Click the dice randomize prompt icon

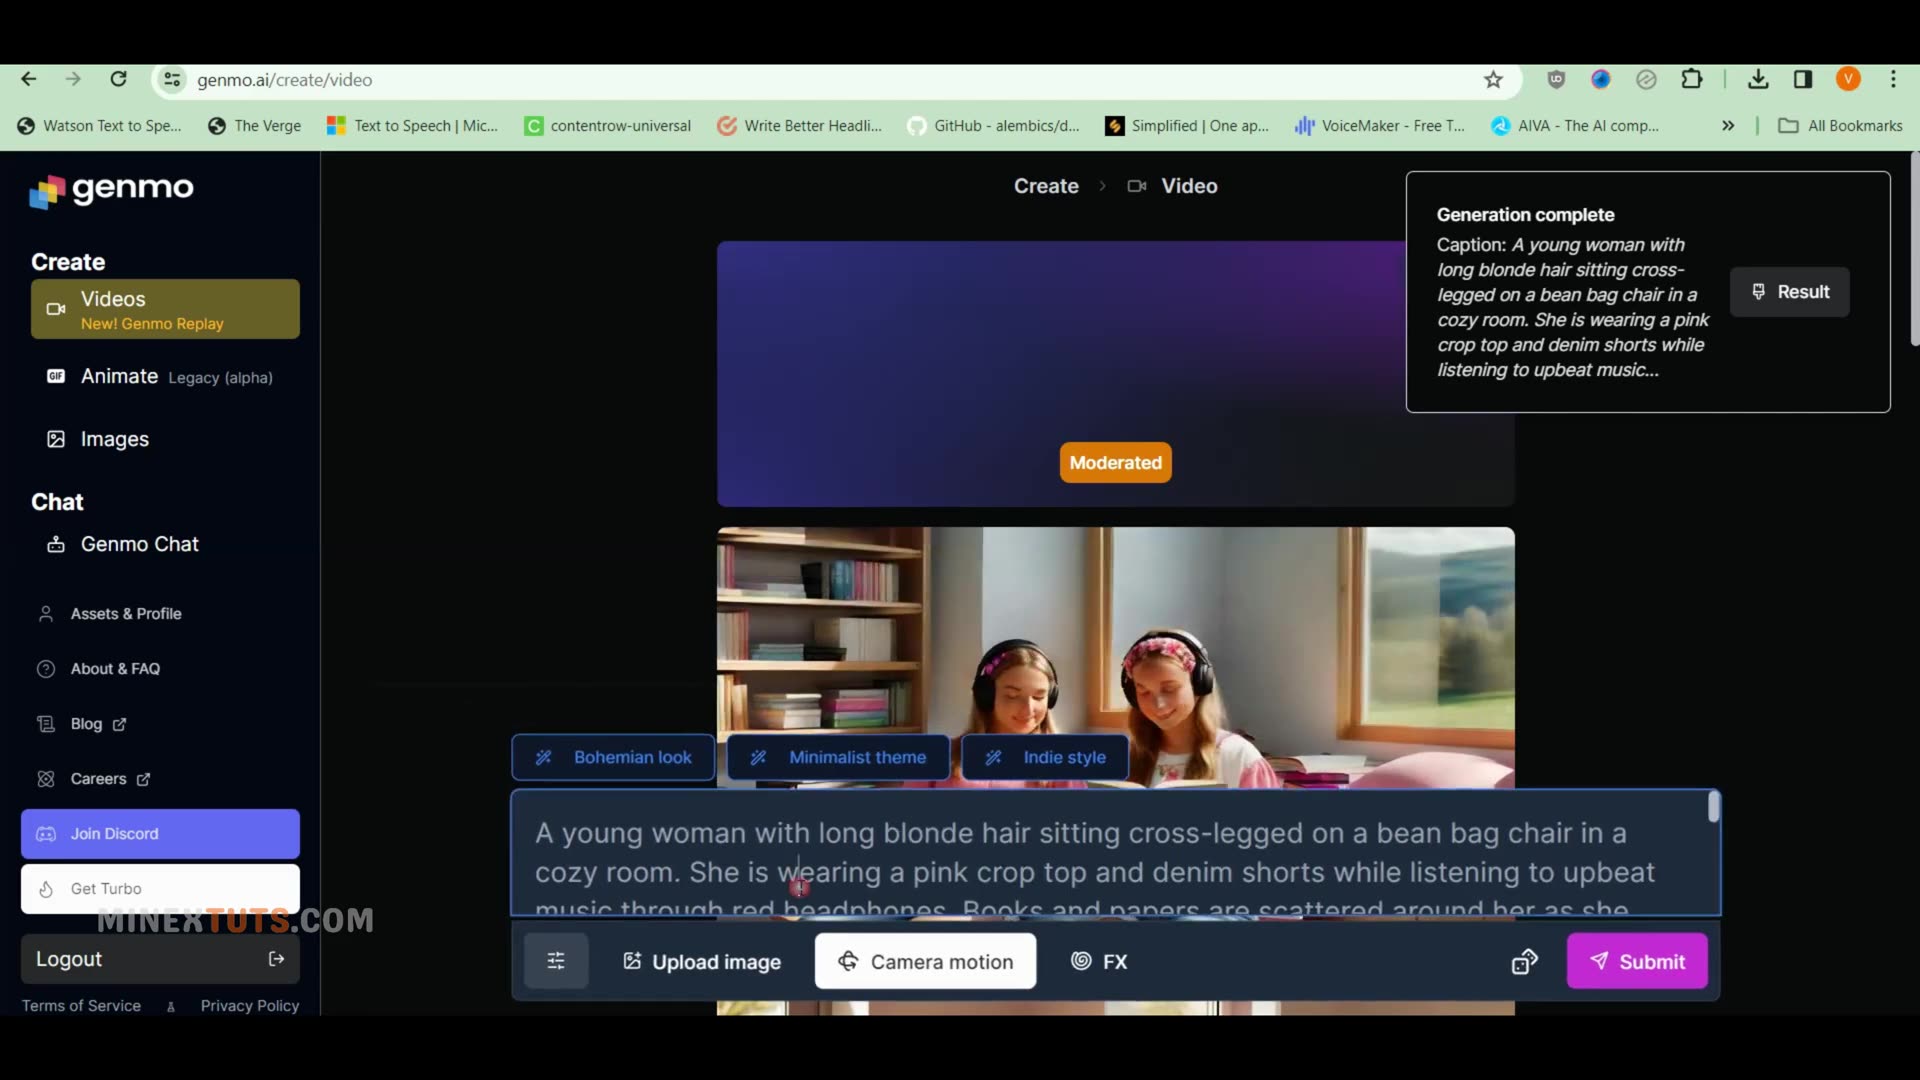[x=1524, y=961]
